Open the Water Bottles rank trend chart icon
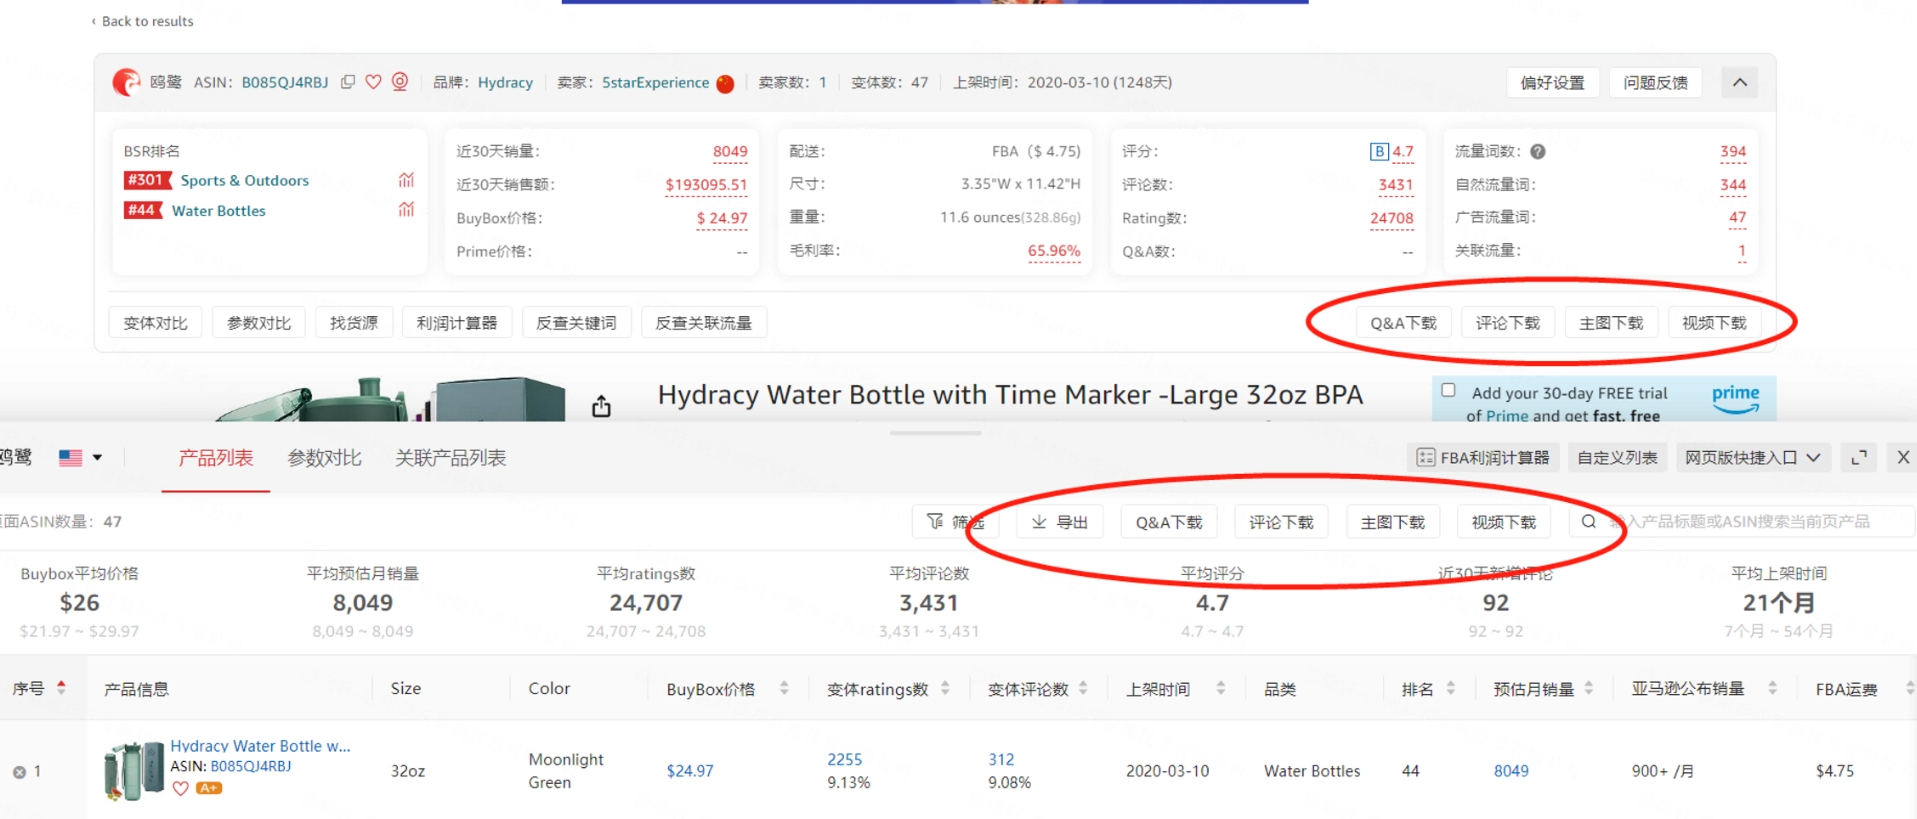This screenshot has height=819, width=1917. 406,209
